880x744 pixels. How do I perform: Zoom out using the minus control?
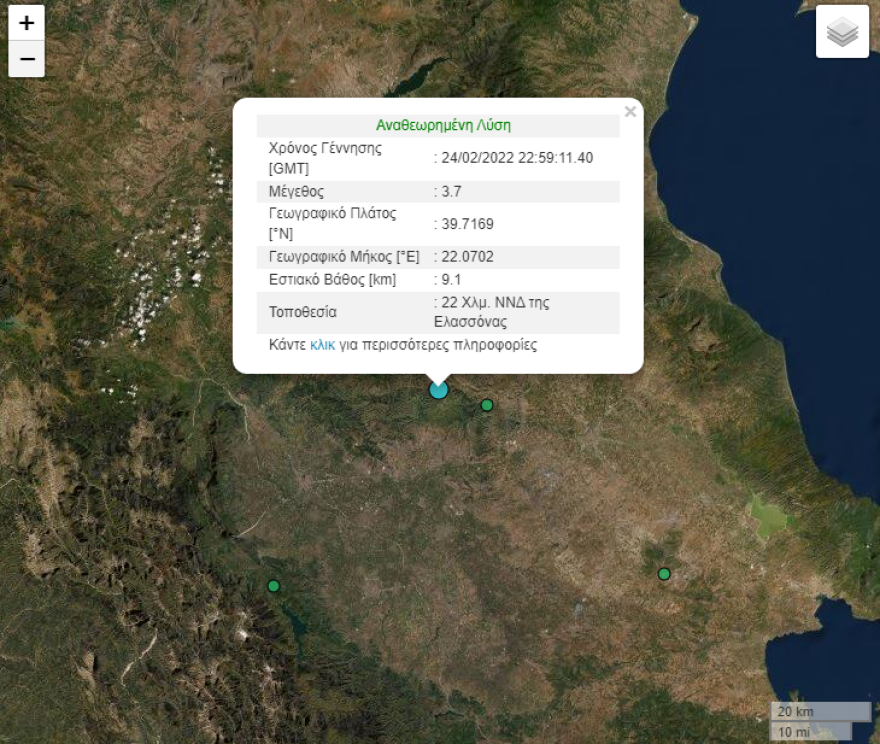click(26, 58)
